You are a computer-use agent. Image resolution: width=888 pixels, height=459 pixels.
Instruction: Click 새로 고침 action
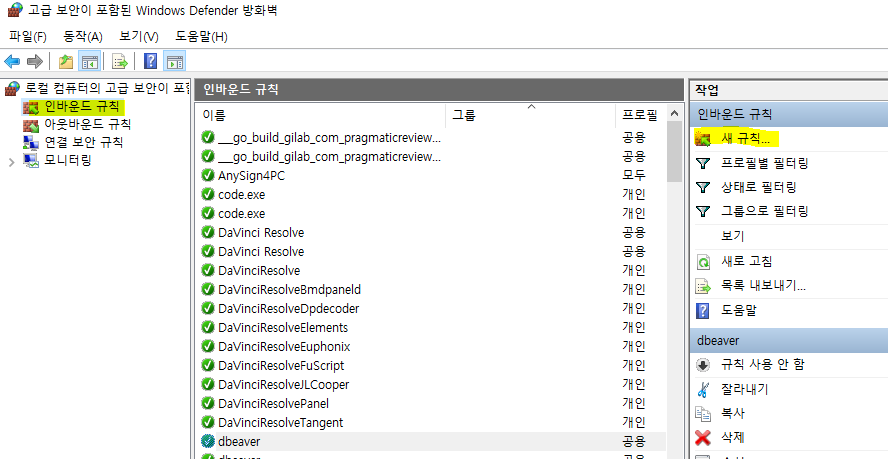(746, 261)
